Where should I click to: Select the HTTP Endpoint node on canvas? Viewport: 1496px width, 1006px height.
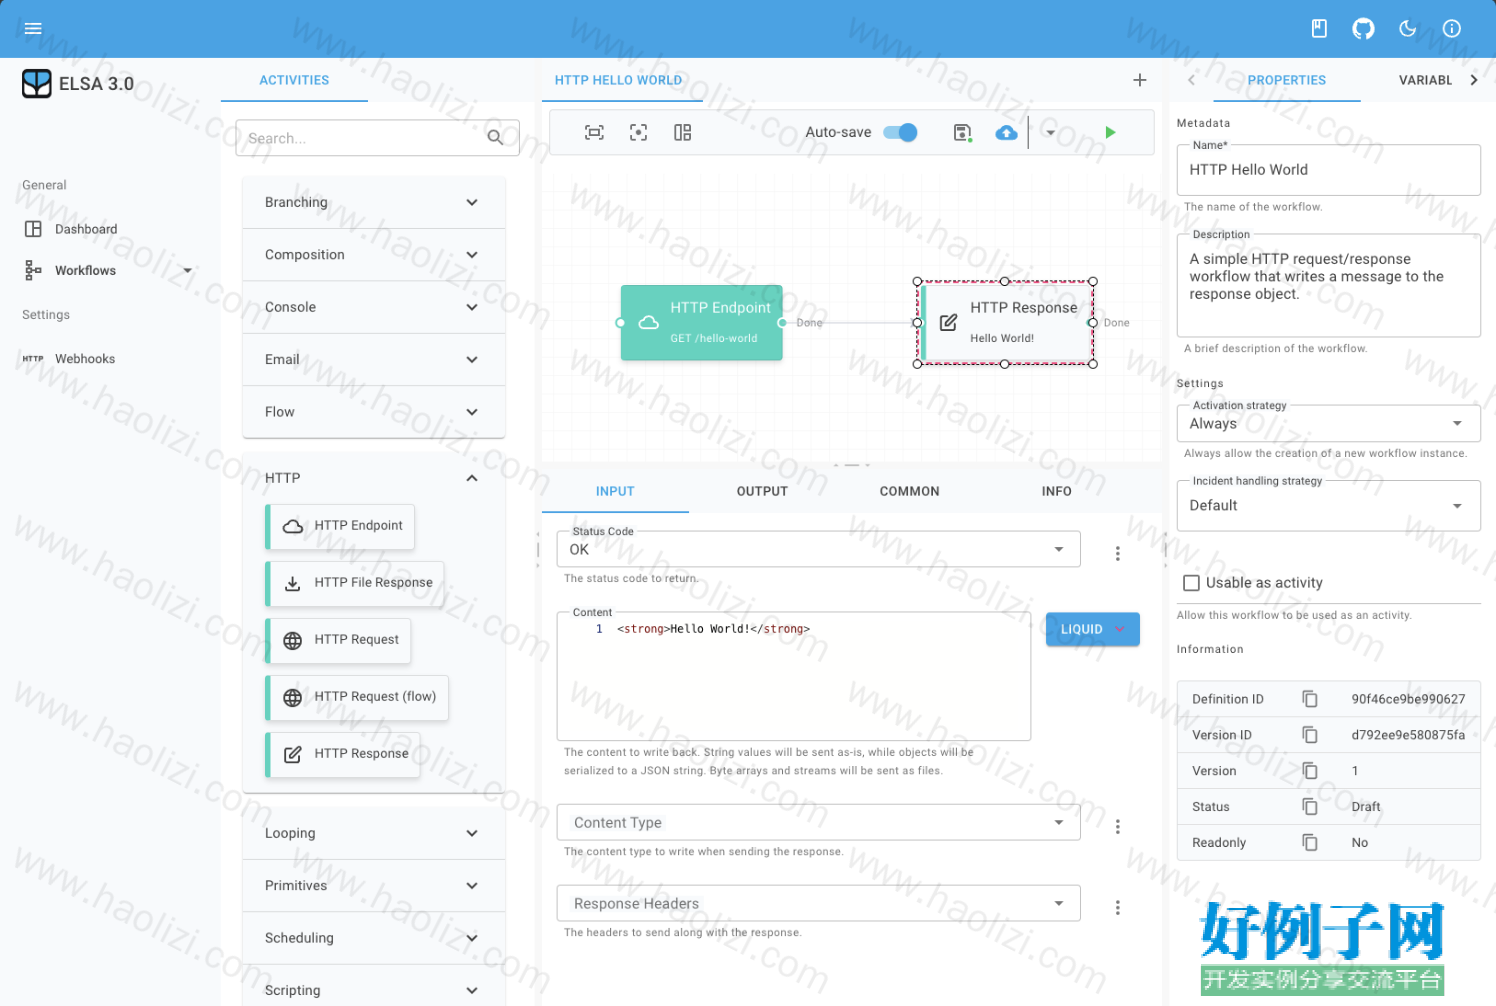[x=702, y=323]
